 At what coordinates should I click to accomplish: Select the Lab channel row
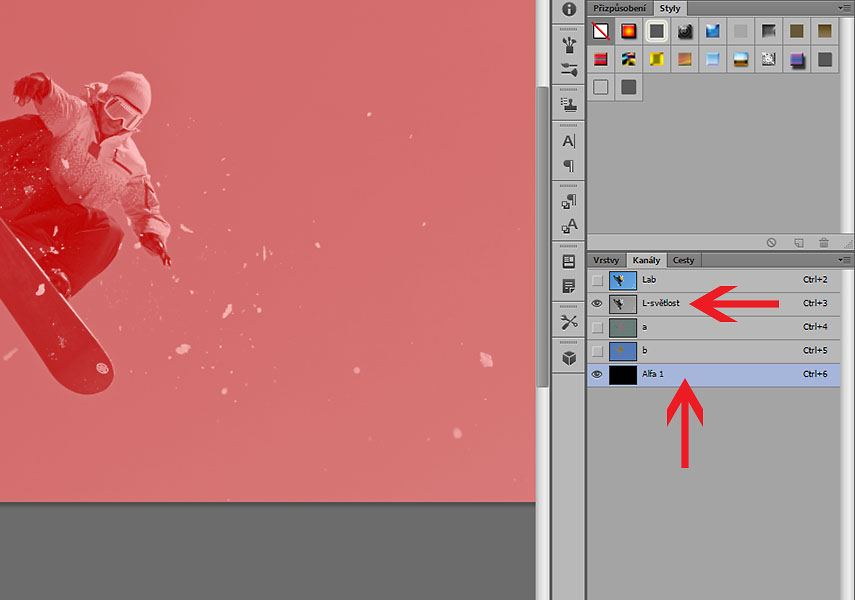(x=713, y=280)
